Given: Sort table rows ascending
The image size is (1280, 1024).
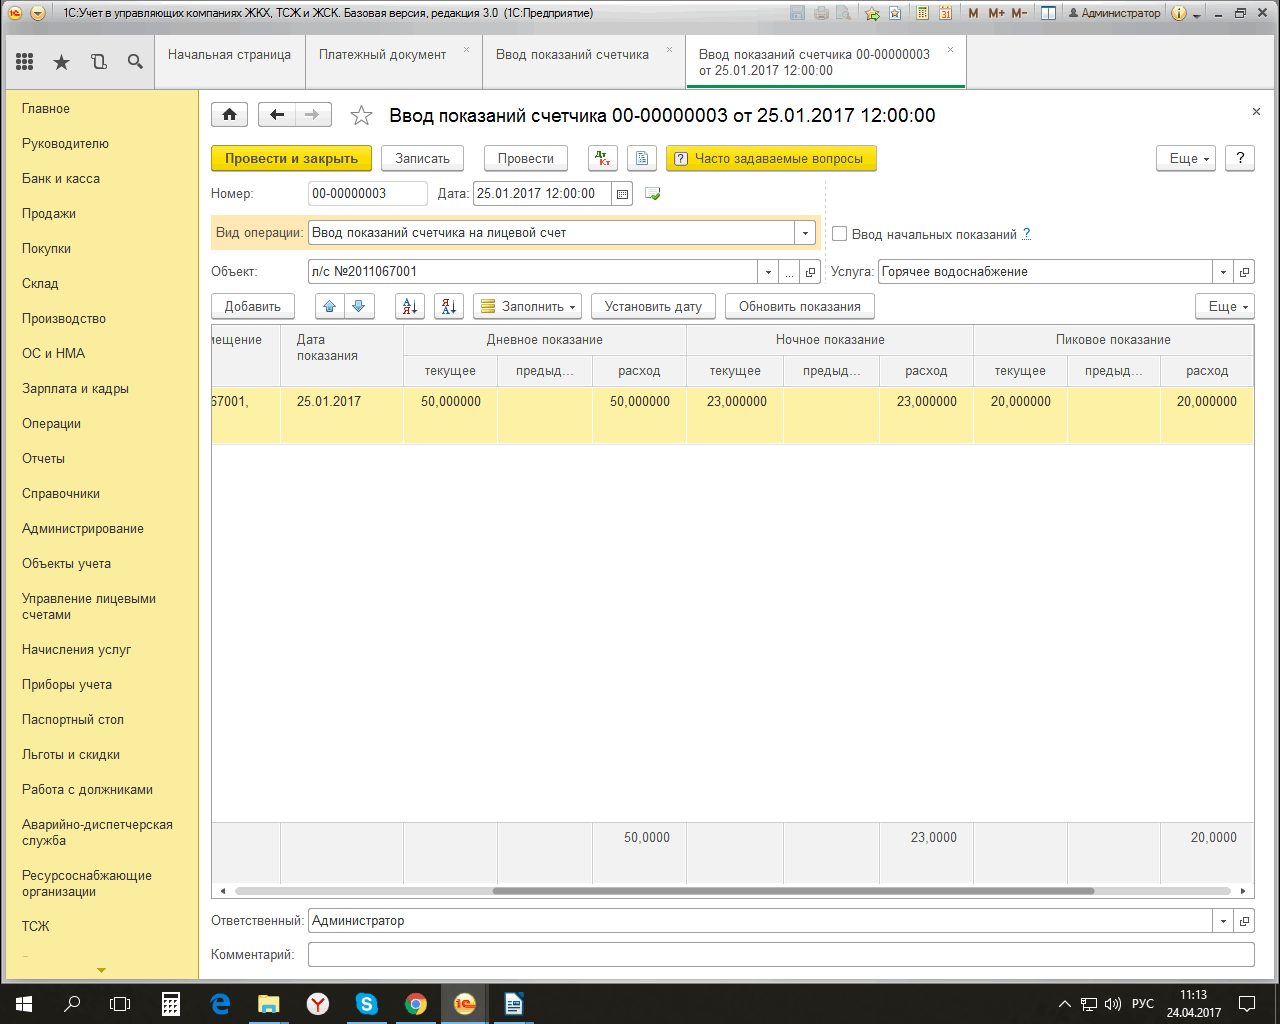Looking at the screenshot, I should pos(410,306).
